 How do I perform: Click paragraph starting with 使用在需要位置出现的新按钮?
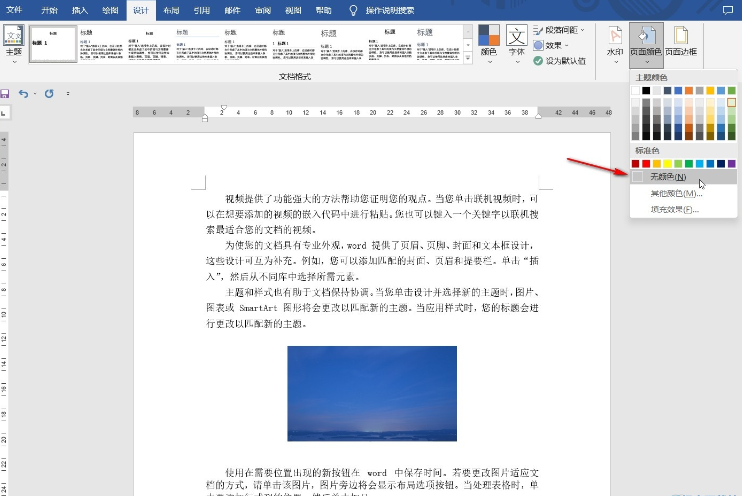pyautogui.click(x=372, y=483)
